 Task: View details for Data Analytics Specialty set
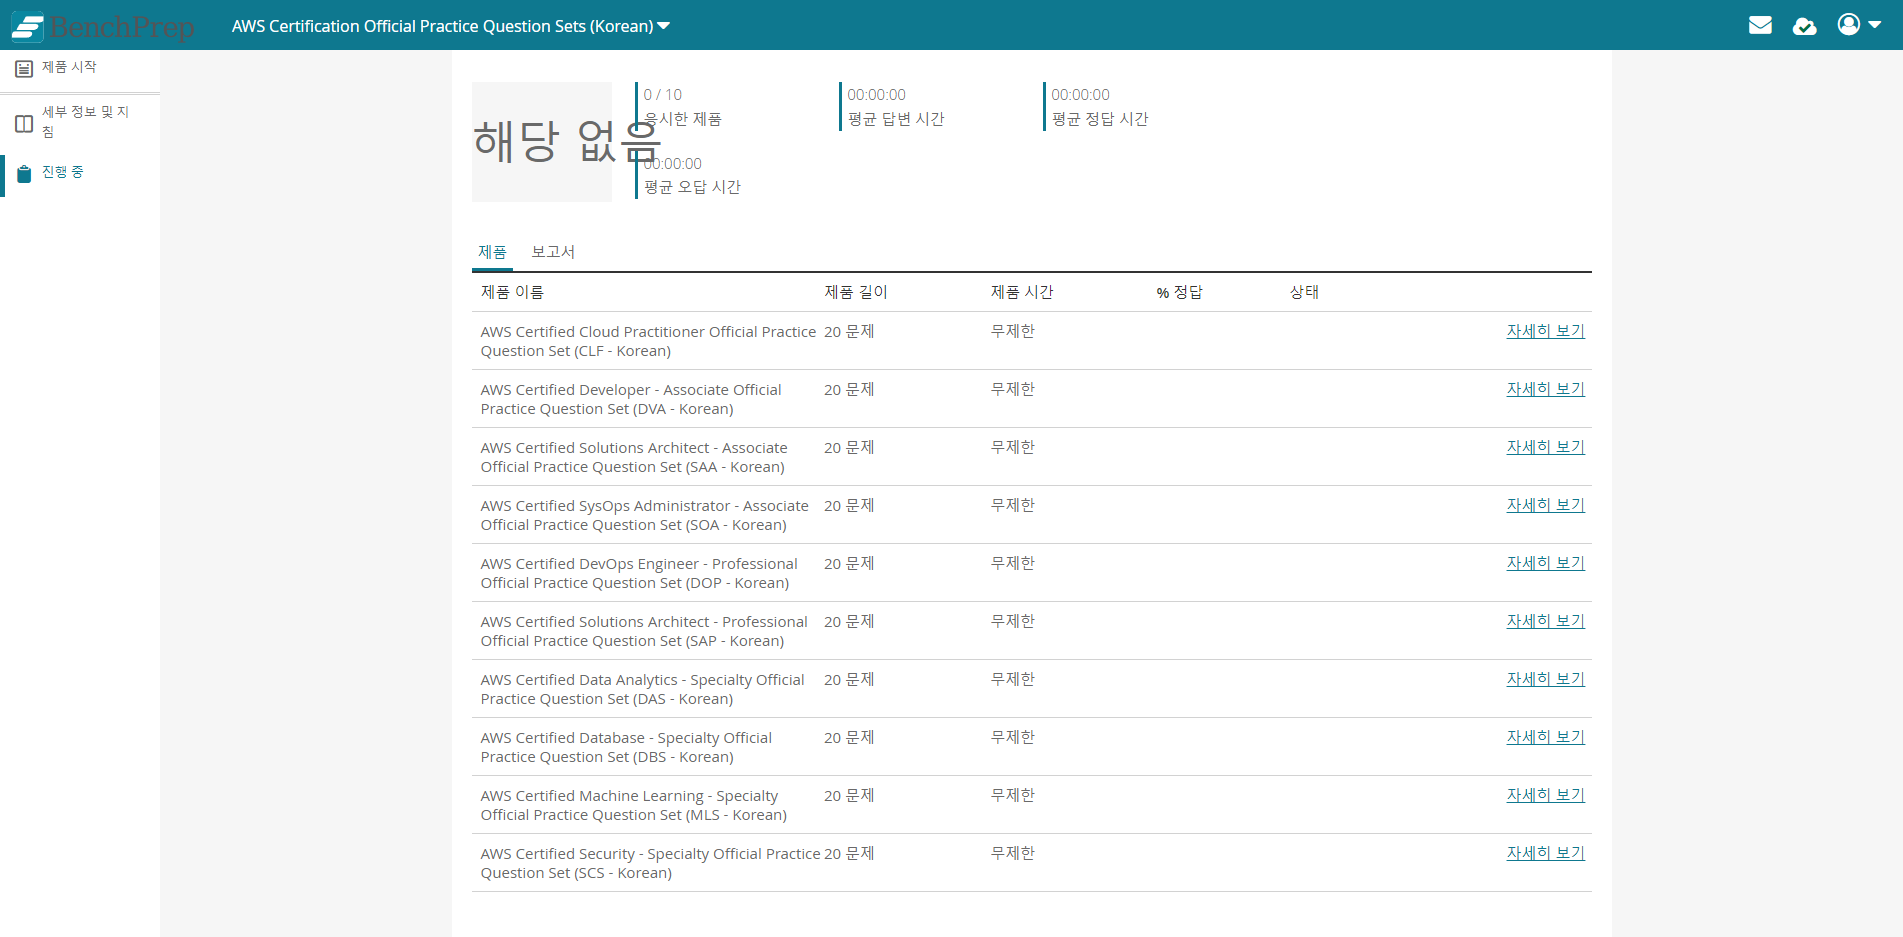[1545, 679]
